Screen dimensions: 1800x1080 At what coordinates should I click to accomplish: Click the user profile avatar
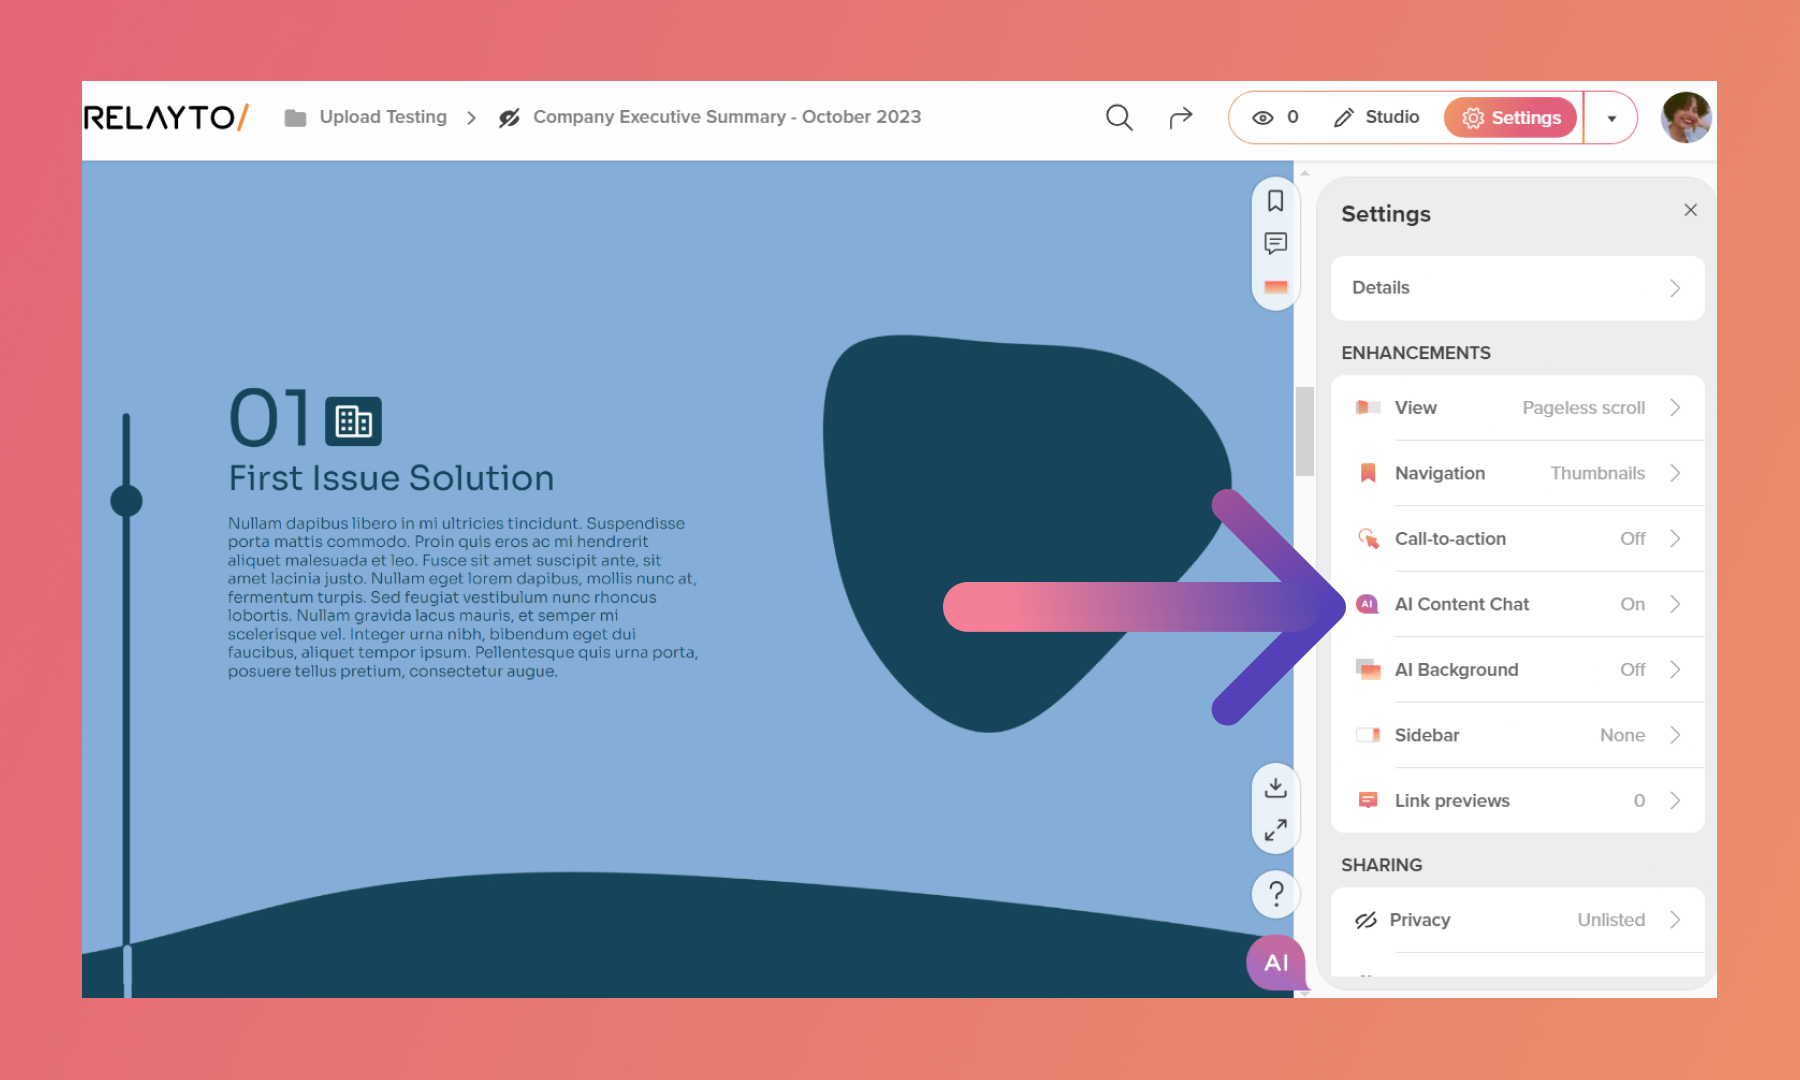pos(1685,118)
